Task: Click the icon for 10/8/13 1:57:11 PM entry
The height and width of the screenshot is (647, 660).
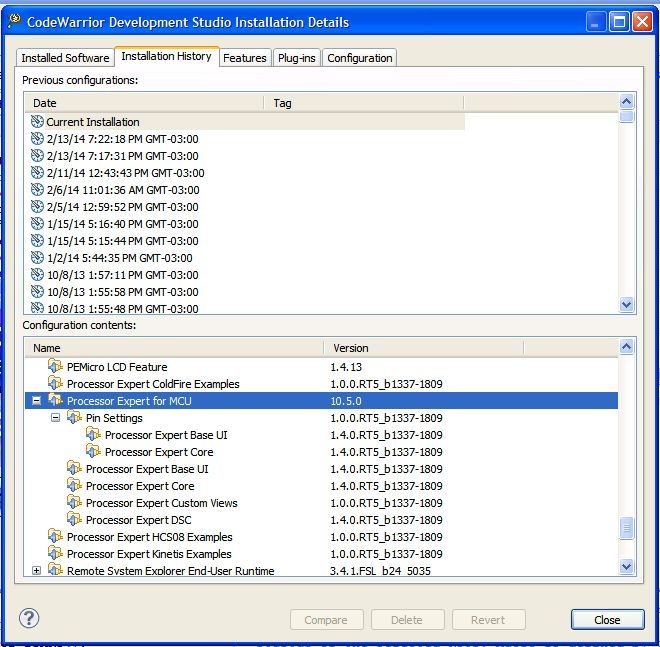Action: point(37,274)
